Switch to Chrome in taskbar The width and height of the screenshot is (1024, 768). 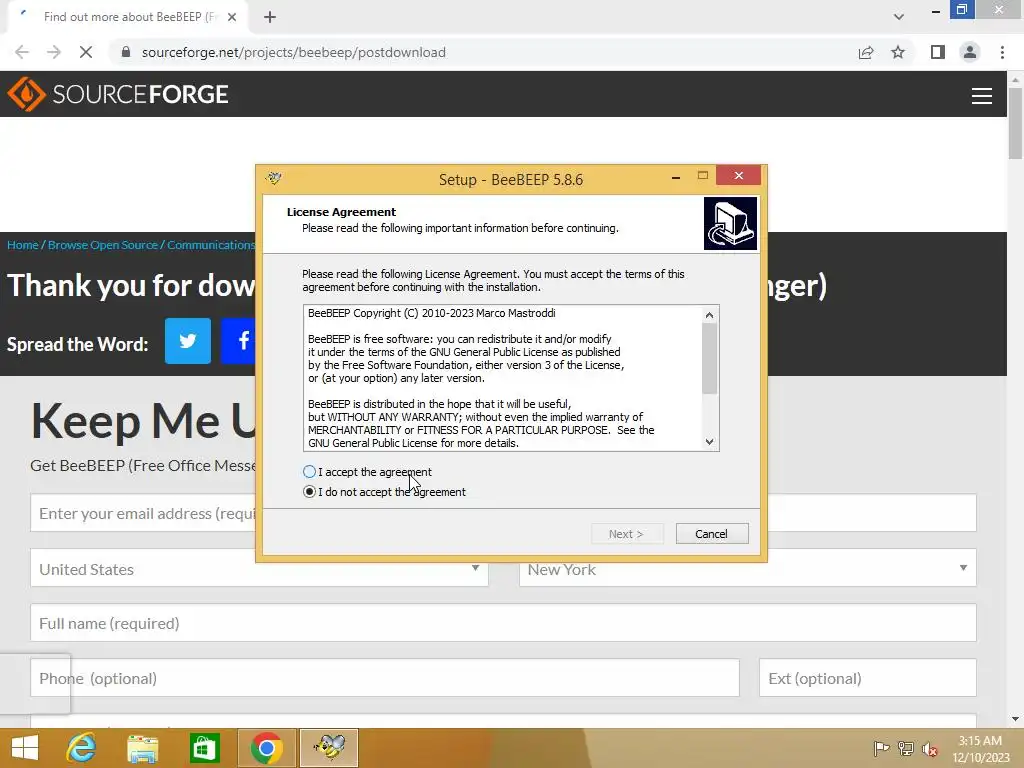pyautogui.click(x=266, y=748)
